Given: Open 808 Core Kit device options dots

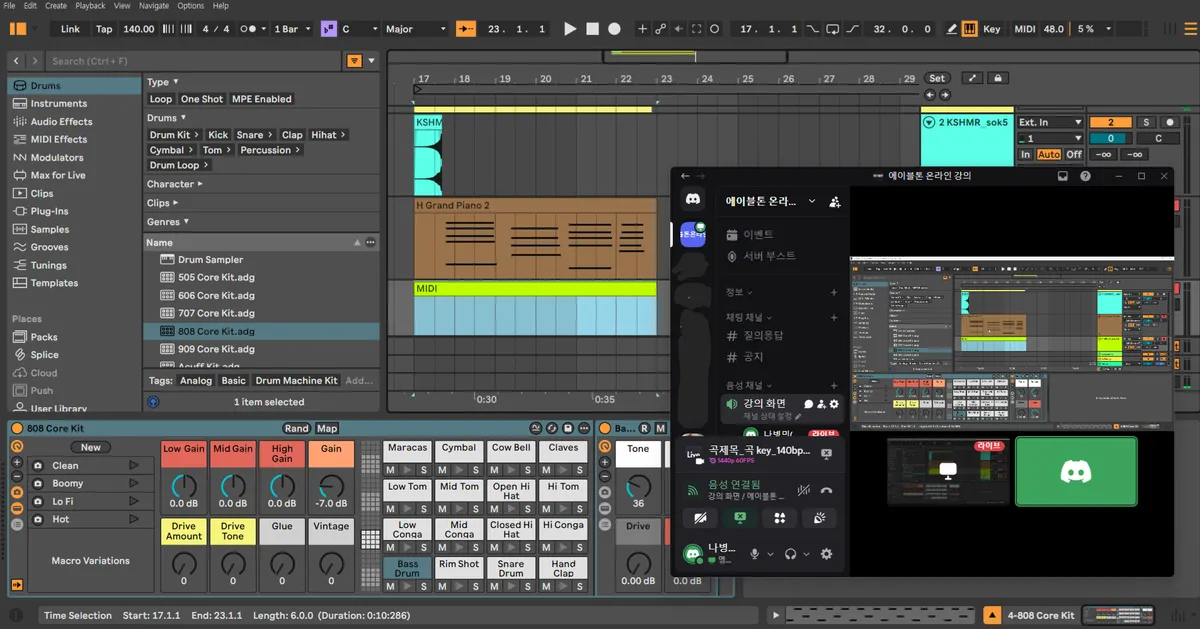Looking at the screenshot, I should click(585, 428).
